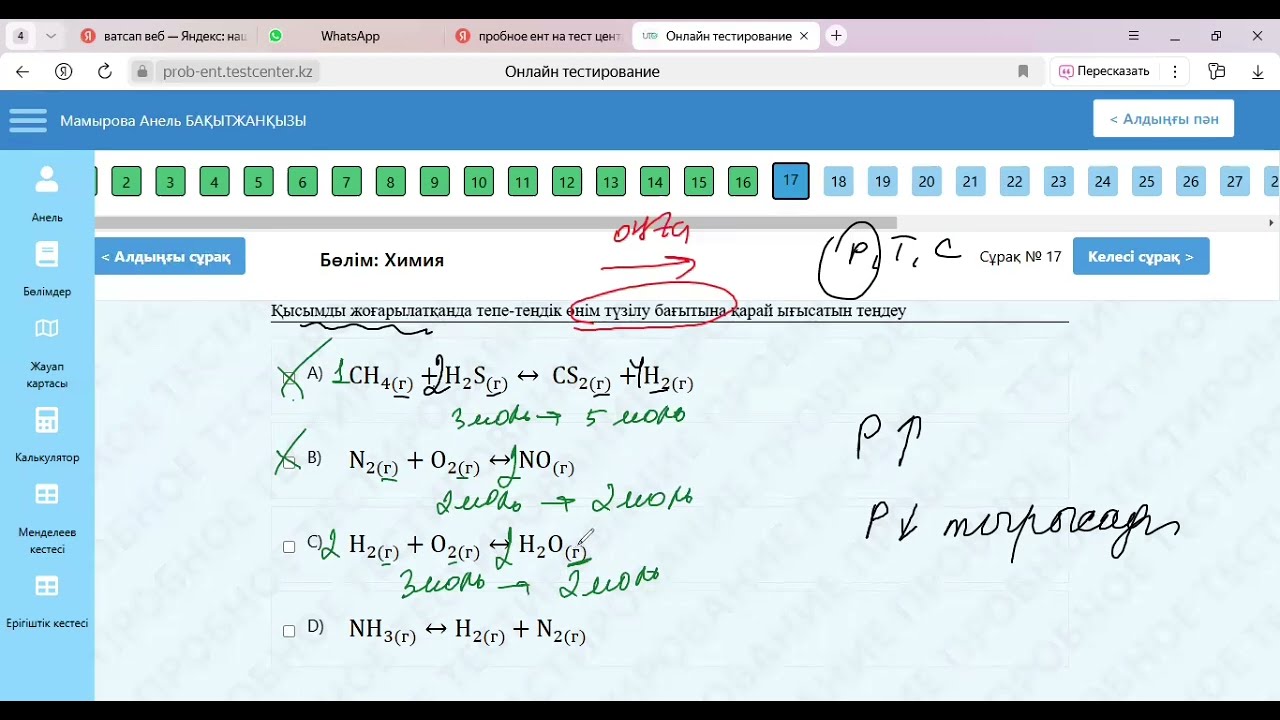The width and height of the screenshot is (1280, 720).
Task: Open Жауап картасы map icon
Action: (47, 328)
